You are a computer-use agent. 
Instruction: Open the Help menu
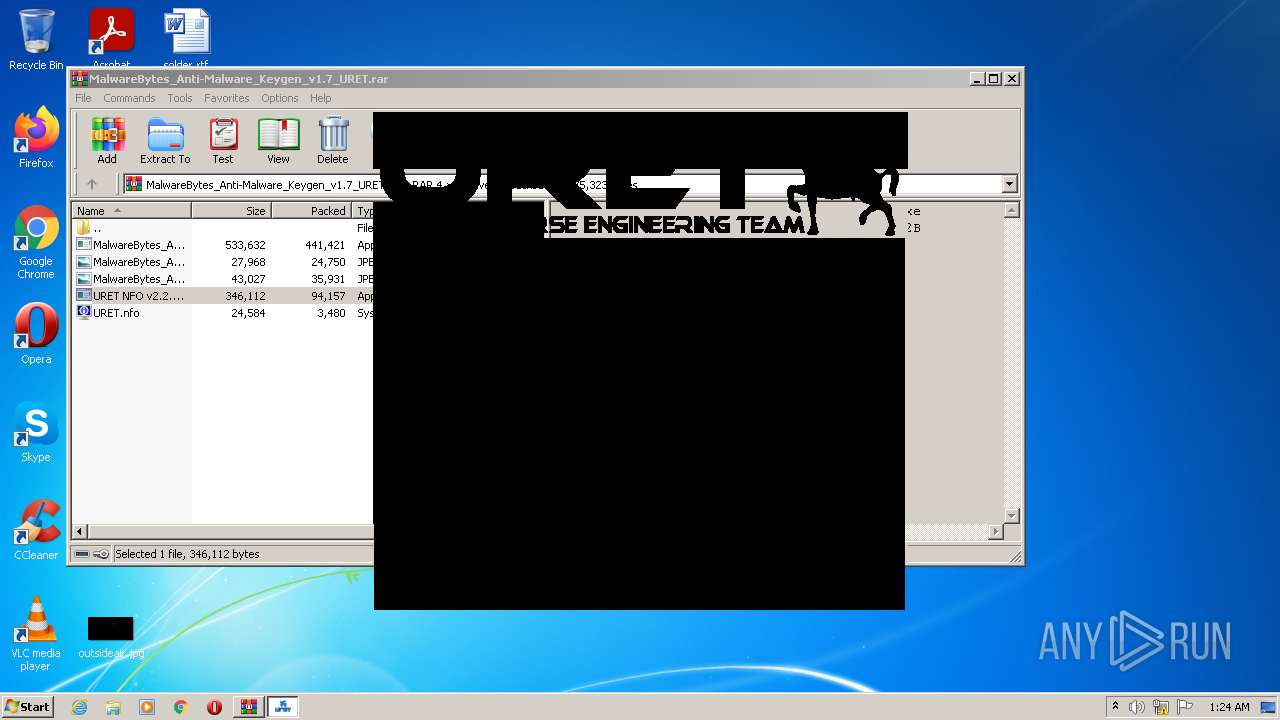point(320,98)
